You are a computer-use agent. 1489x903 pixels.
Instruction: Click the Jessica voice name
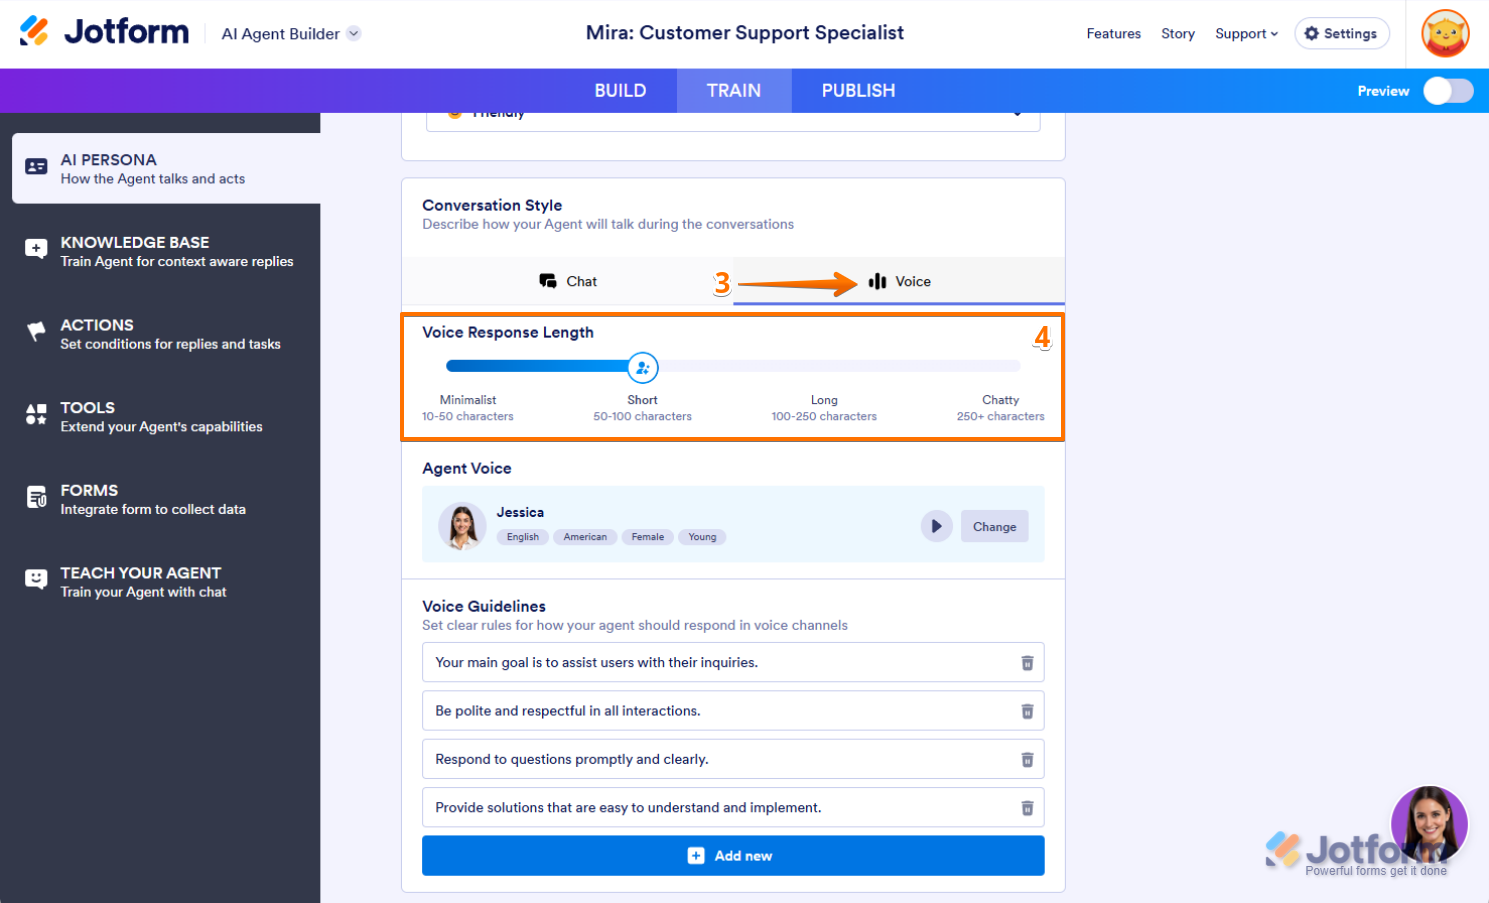520,512
